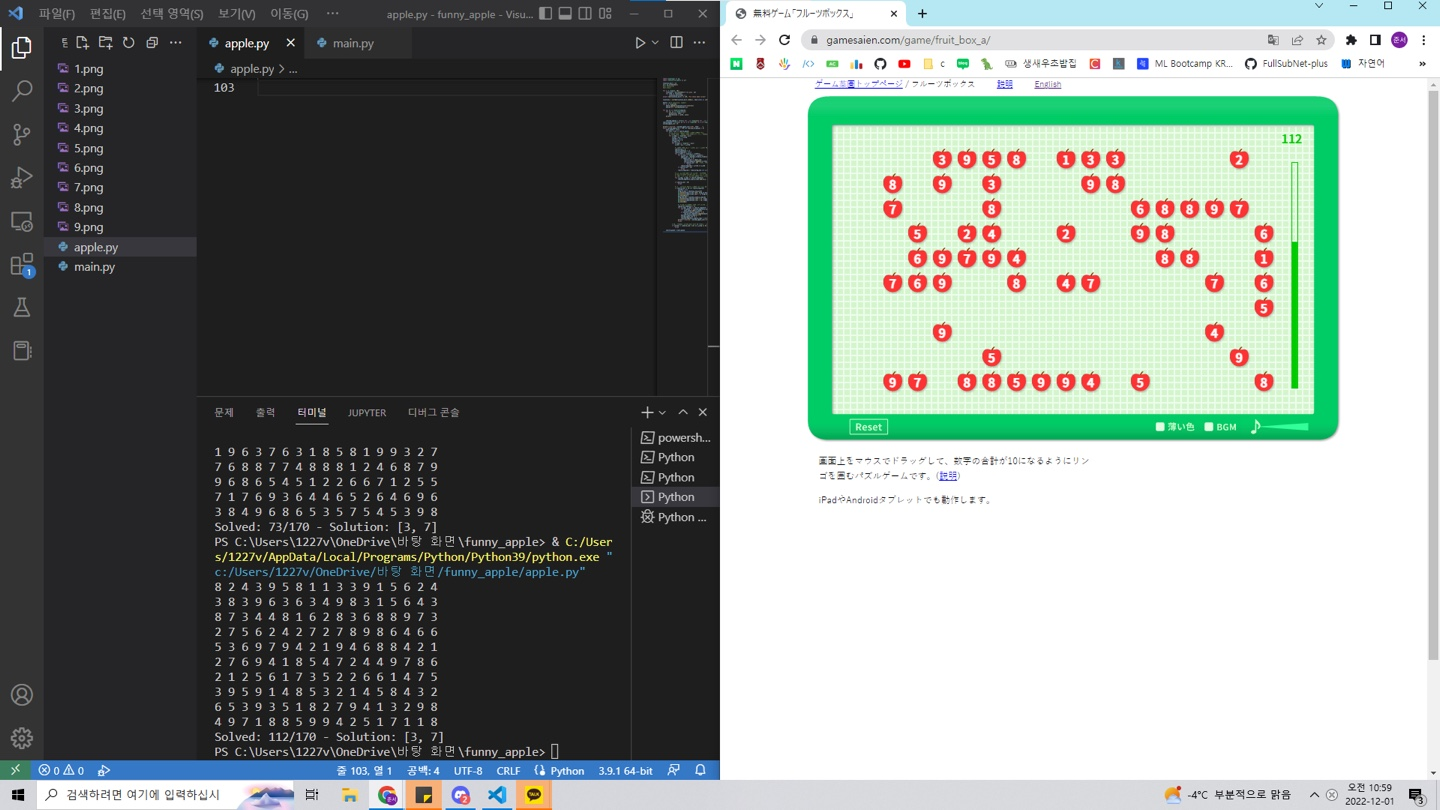
Task: Create a new folder in Explorer toolbar
Action: click(x=105, y=43)
